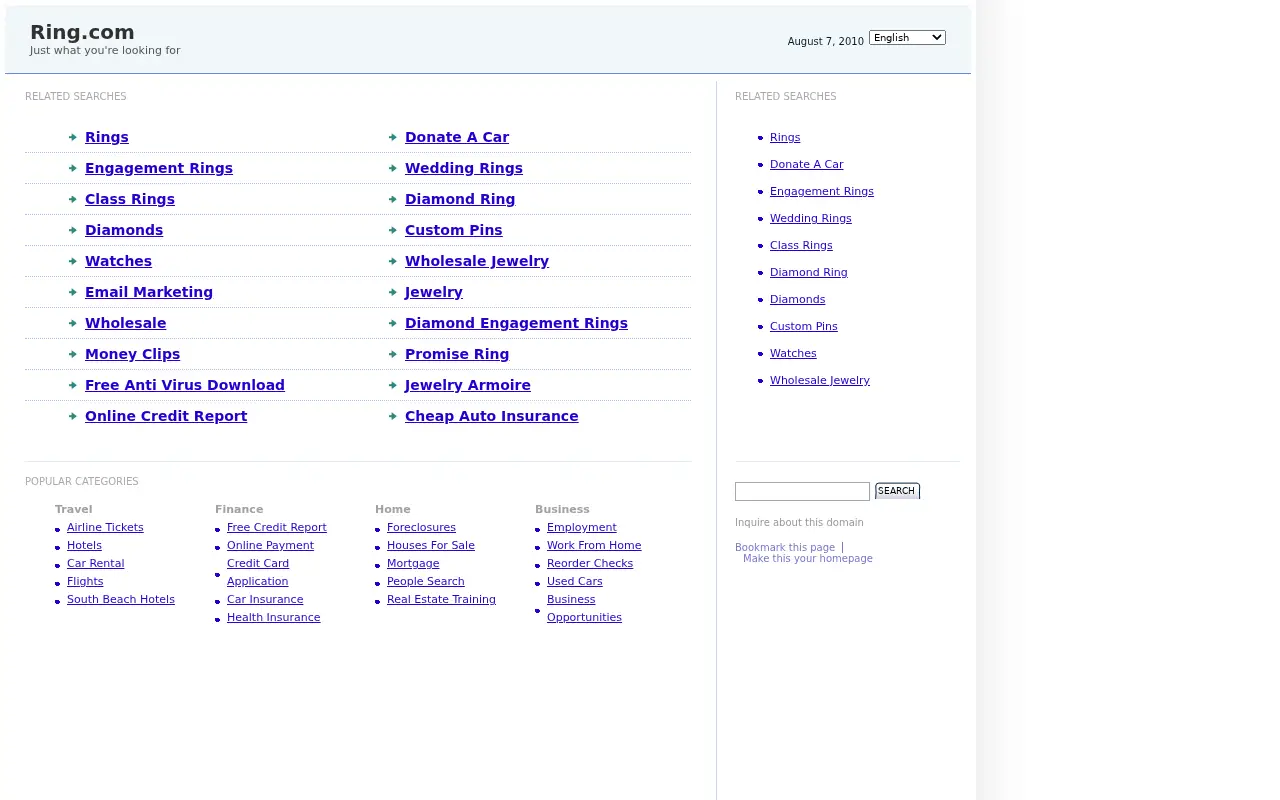
Task: Go to Email Marketing link
Action: pos(149,292)
